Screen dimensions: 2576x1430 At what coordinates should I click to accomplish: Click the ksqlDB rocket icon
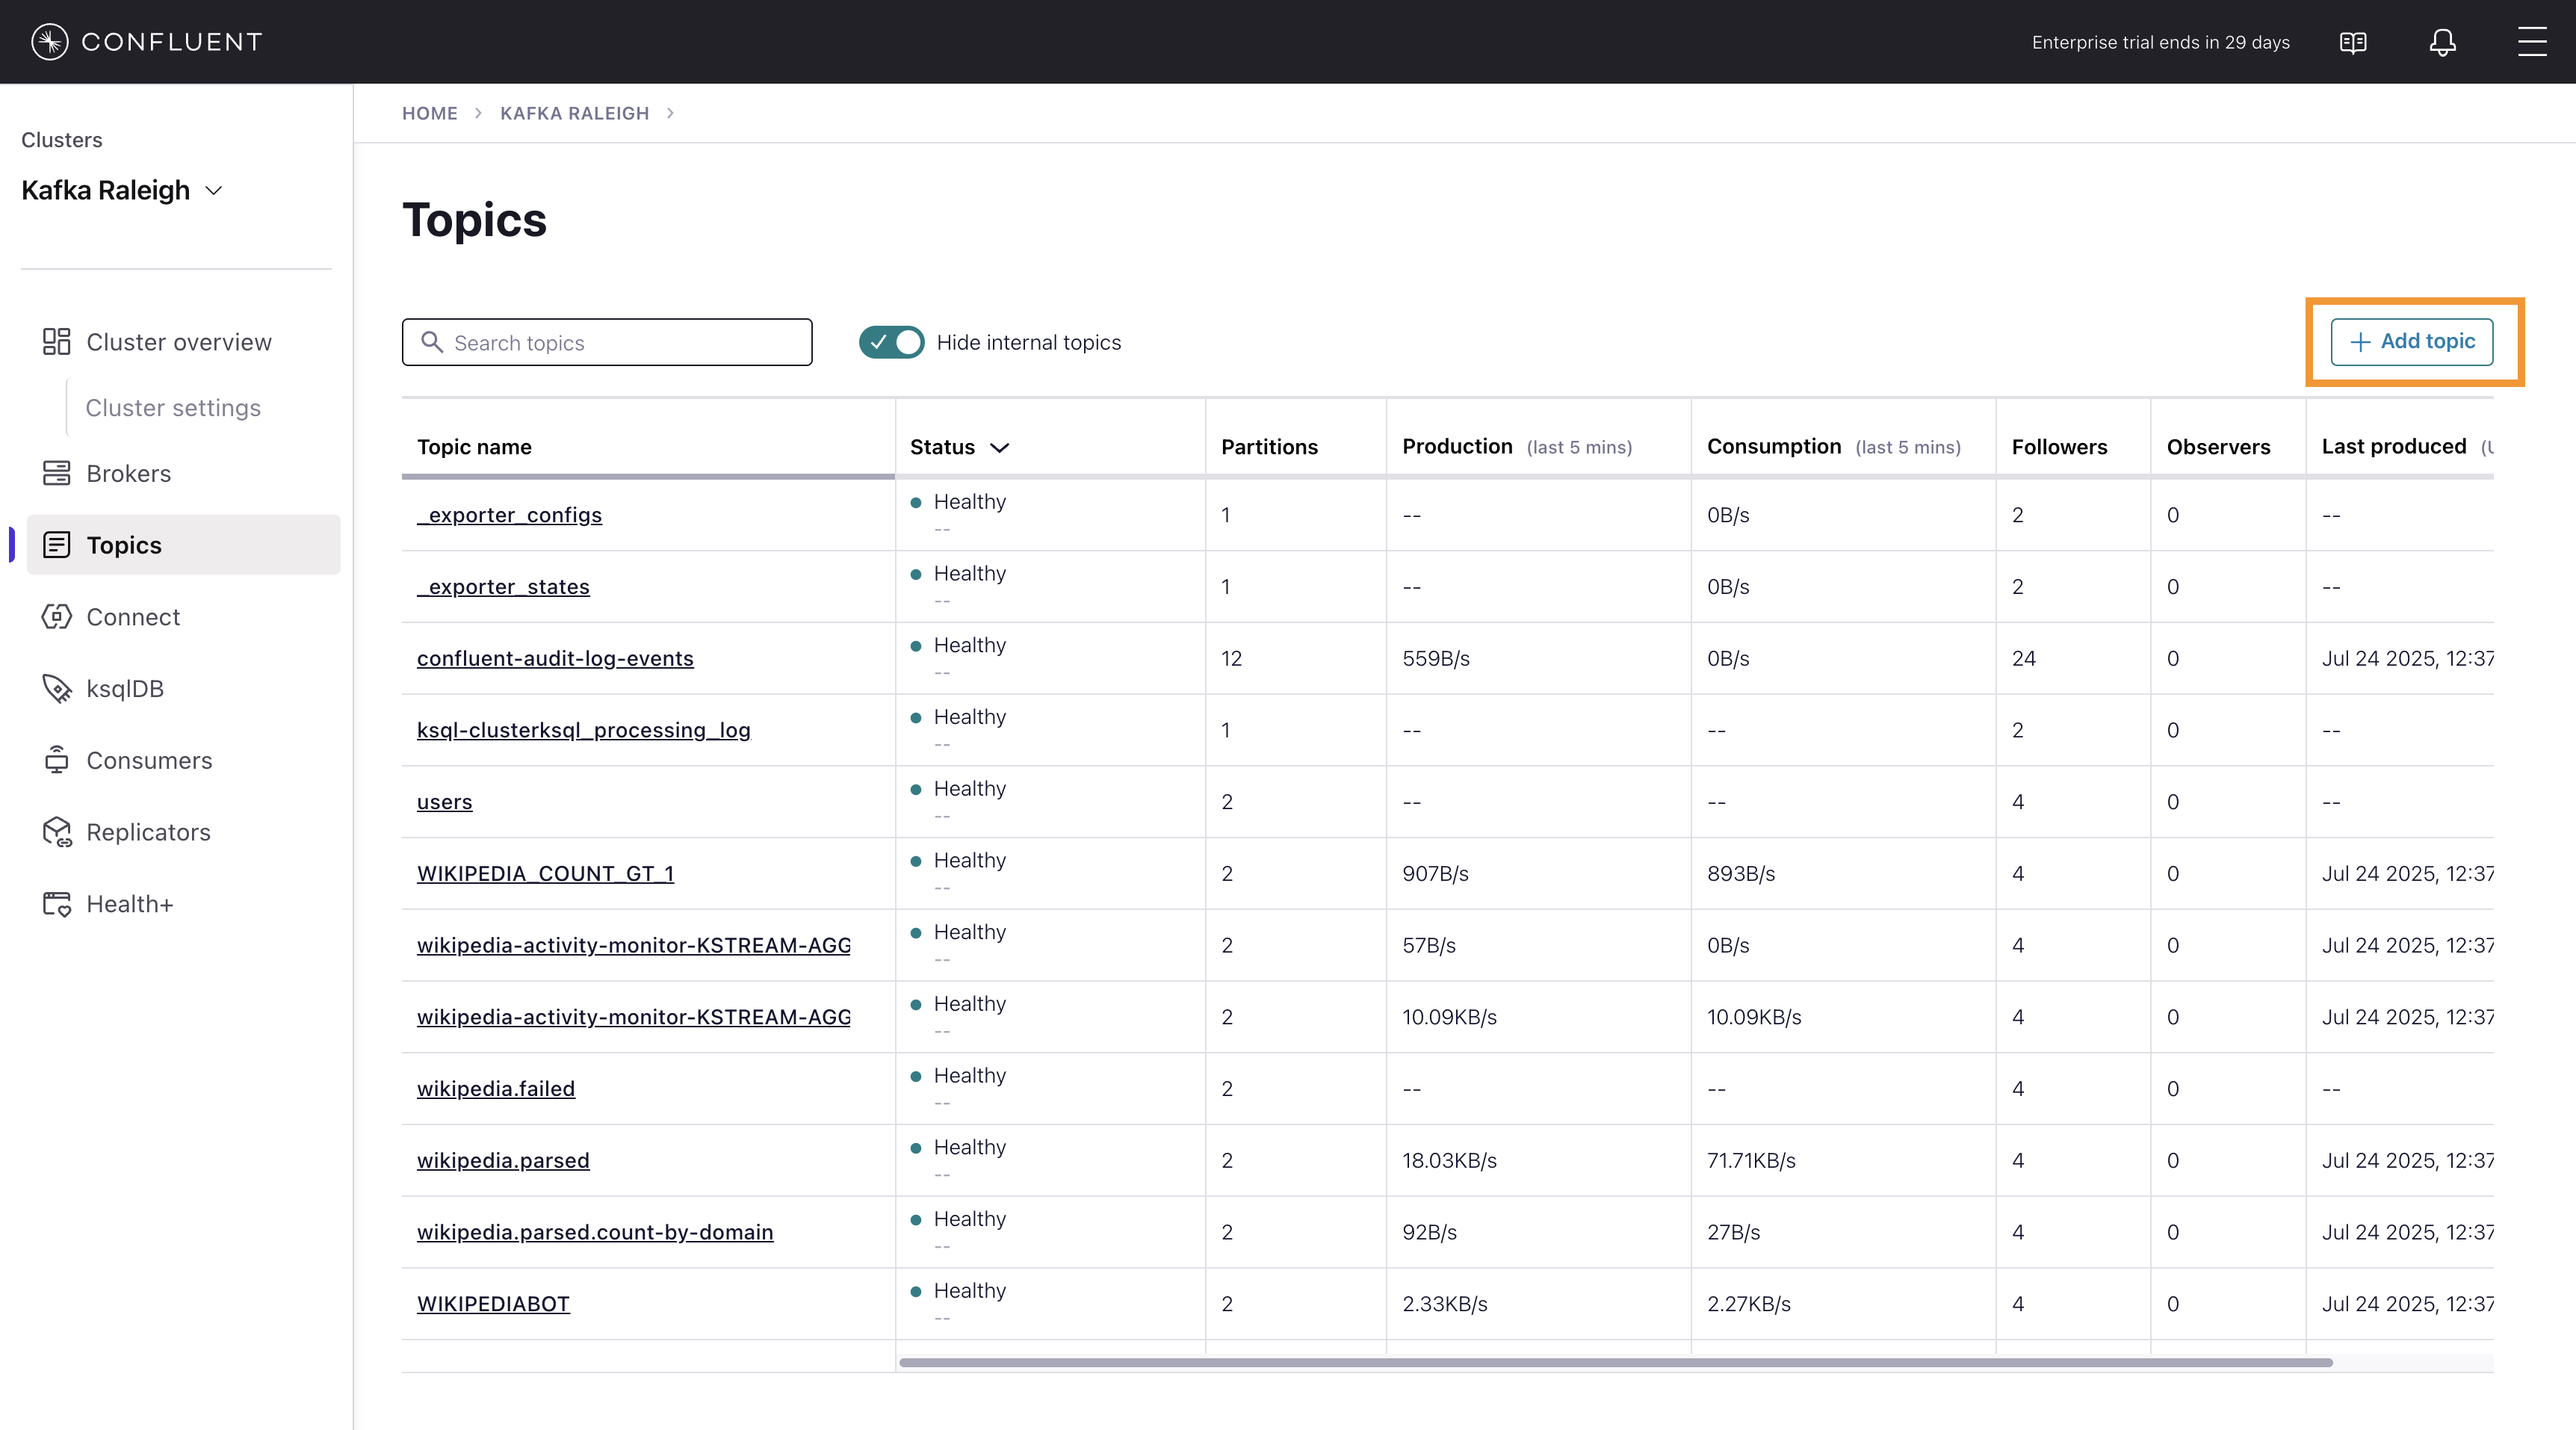(57, 688)
